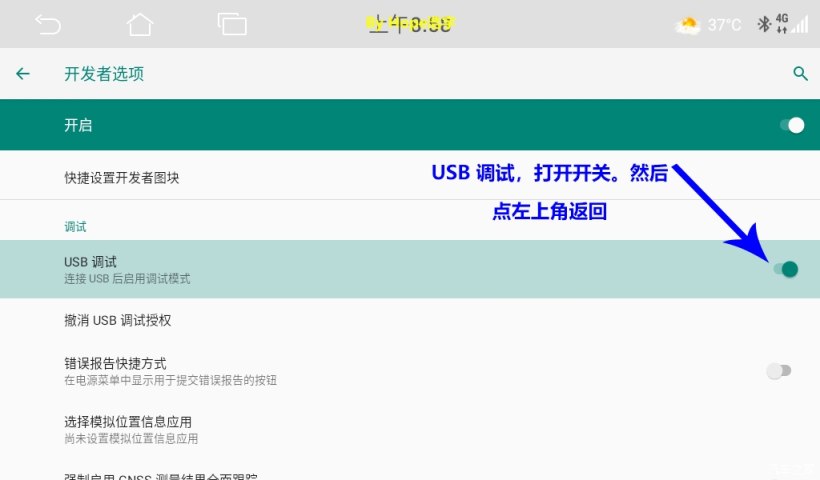Screen dimensions: 820x480
Task: Tap the clock in the status bar
Action: [x=410, y=24]
